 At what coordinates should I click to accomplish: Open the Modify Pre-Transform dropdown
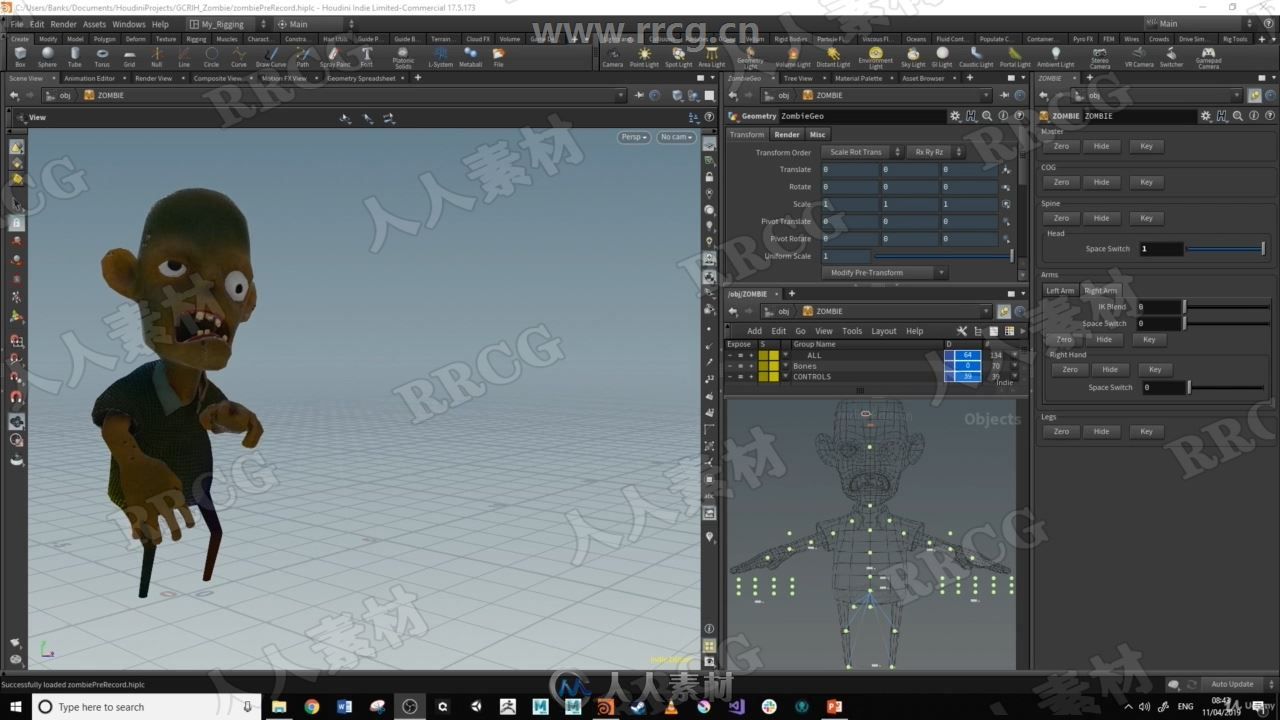tap(884, 272)
